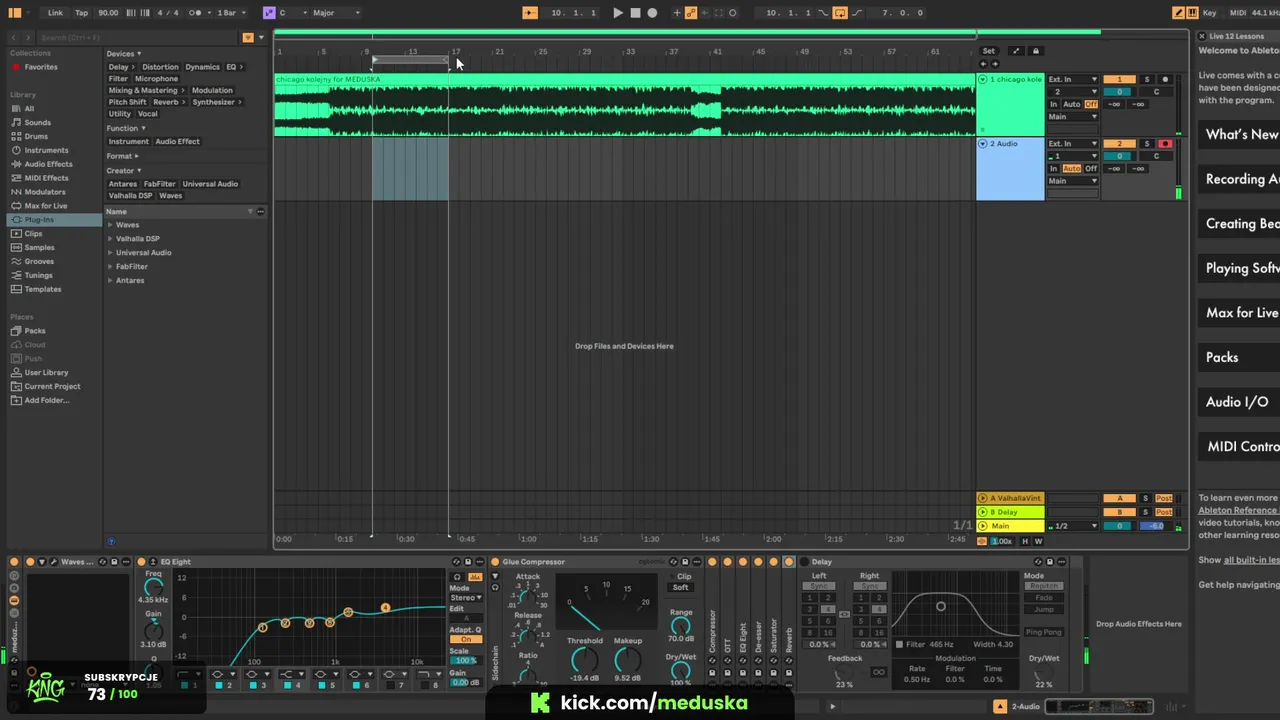Click the 90.00 tempo field
Image resolution: width=1280 pixels, height=720 pixels.
tap(108, 13)
